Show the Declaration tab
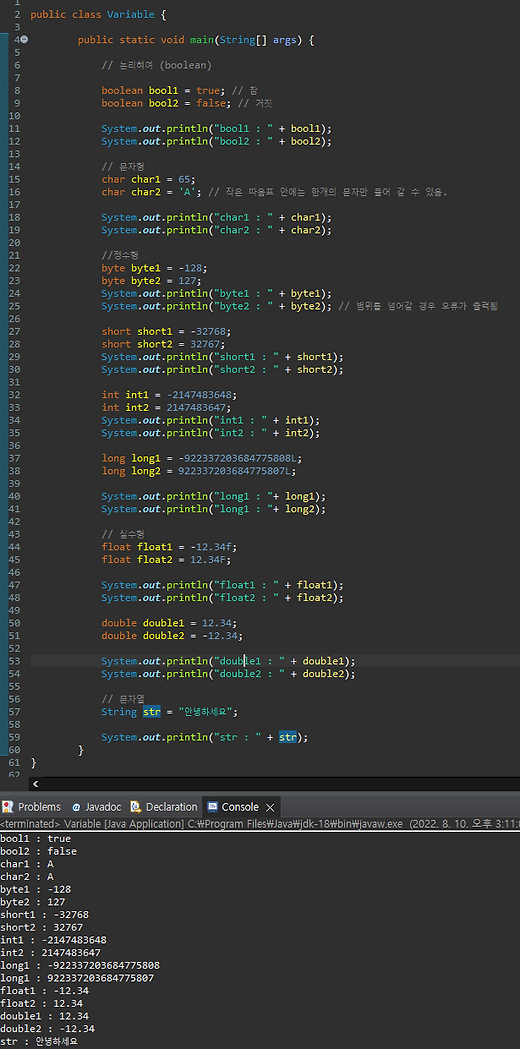The width and height of the screenshot is (520, 1049). pyautogui.click(x=164, y=807)
